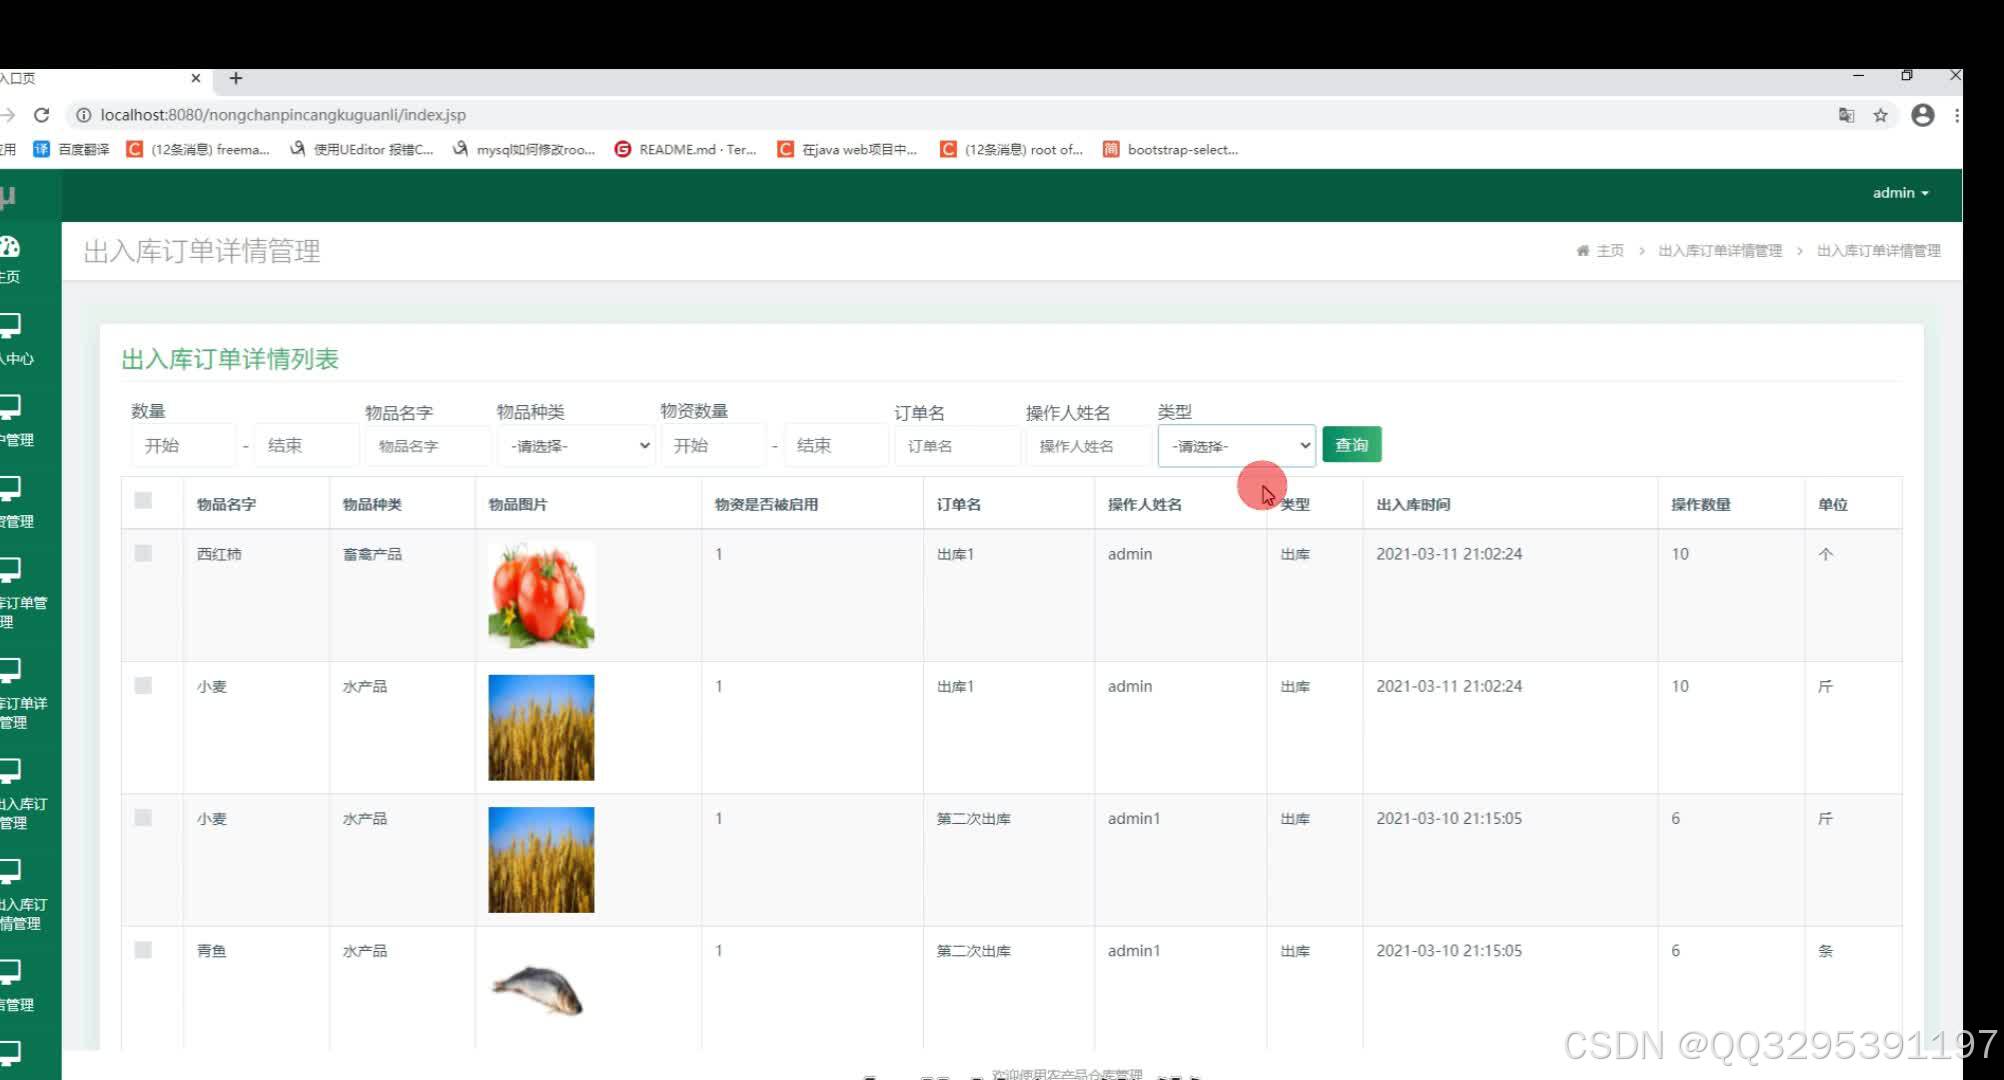
Task: Open 信管理 monitor icon in sidebar
Action: pyautogui.click(x=10, y=972)
